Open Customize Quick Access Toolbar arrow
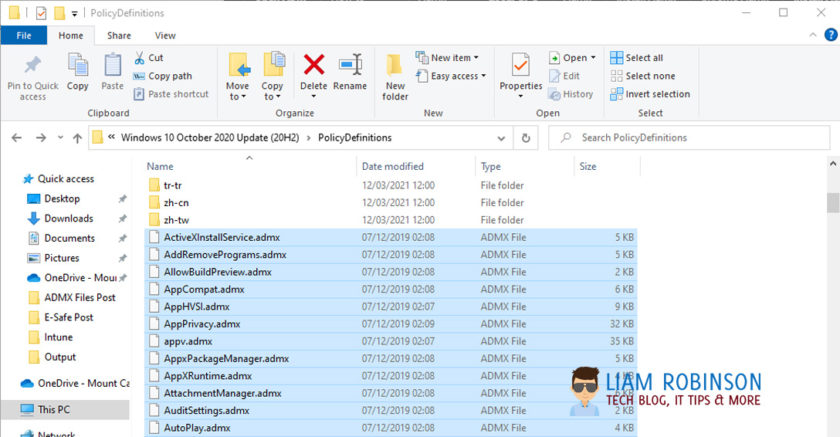 (74, 13)
